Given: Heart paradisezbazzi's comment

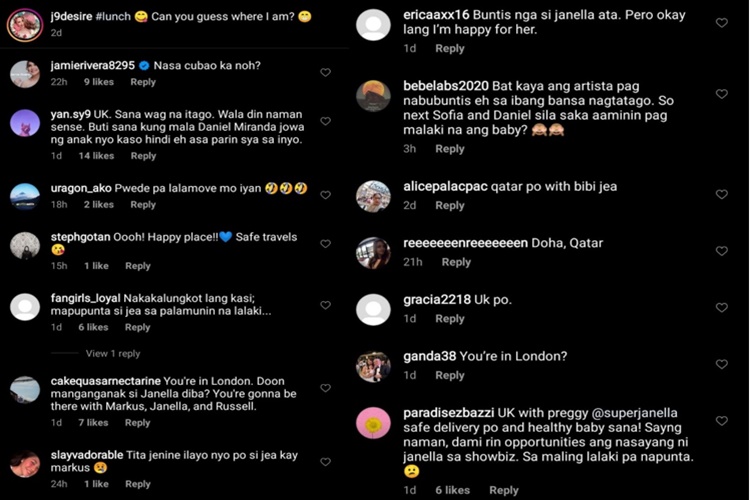Looking at the screenshot, I should [x=721, y=421].
